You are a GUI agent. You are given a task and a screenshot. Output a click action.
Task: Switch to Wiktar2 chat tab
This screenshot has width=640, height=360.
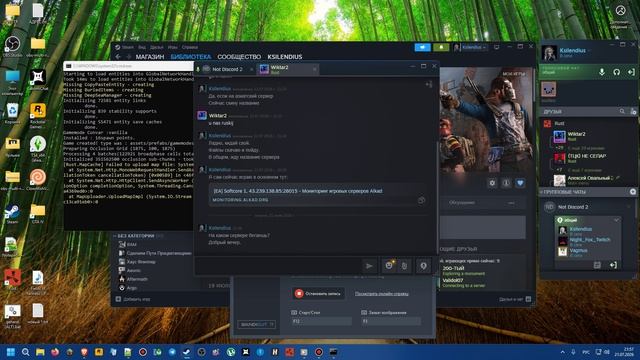pos(287,69)
